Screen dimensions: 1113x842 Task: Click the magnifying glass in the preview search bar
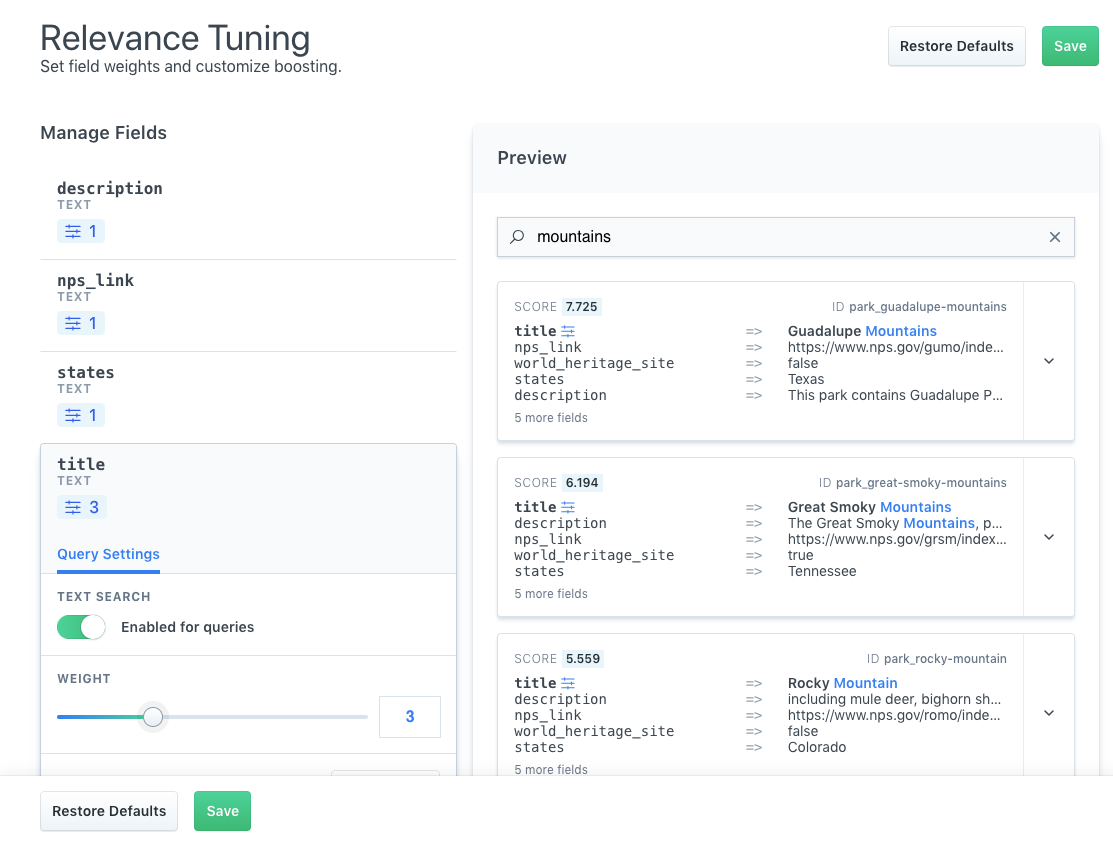coord(517,237)
